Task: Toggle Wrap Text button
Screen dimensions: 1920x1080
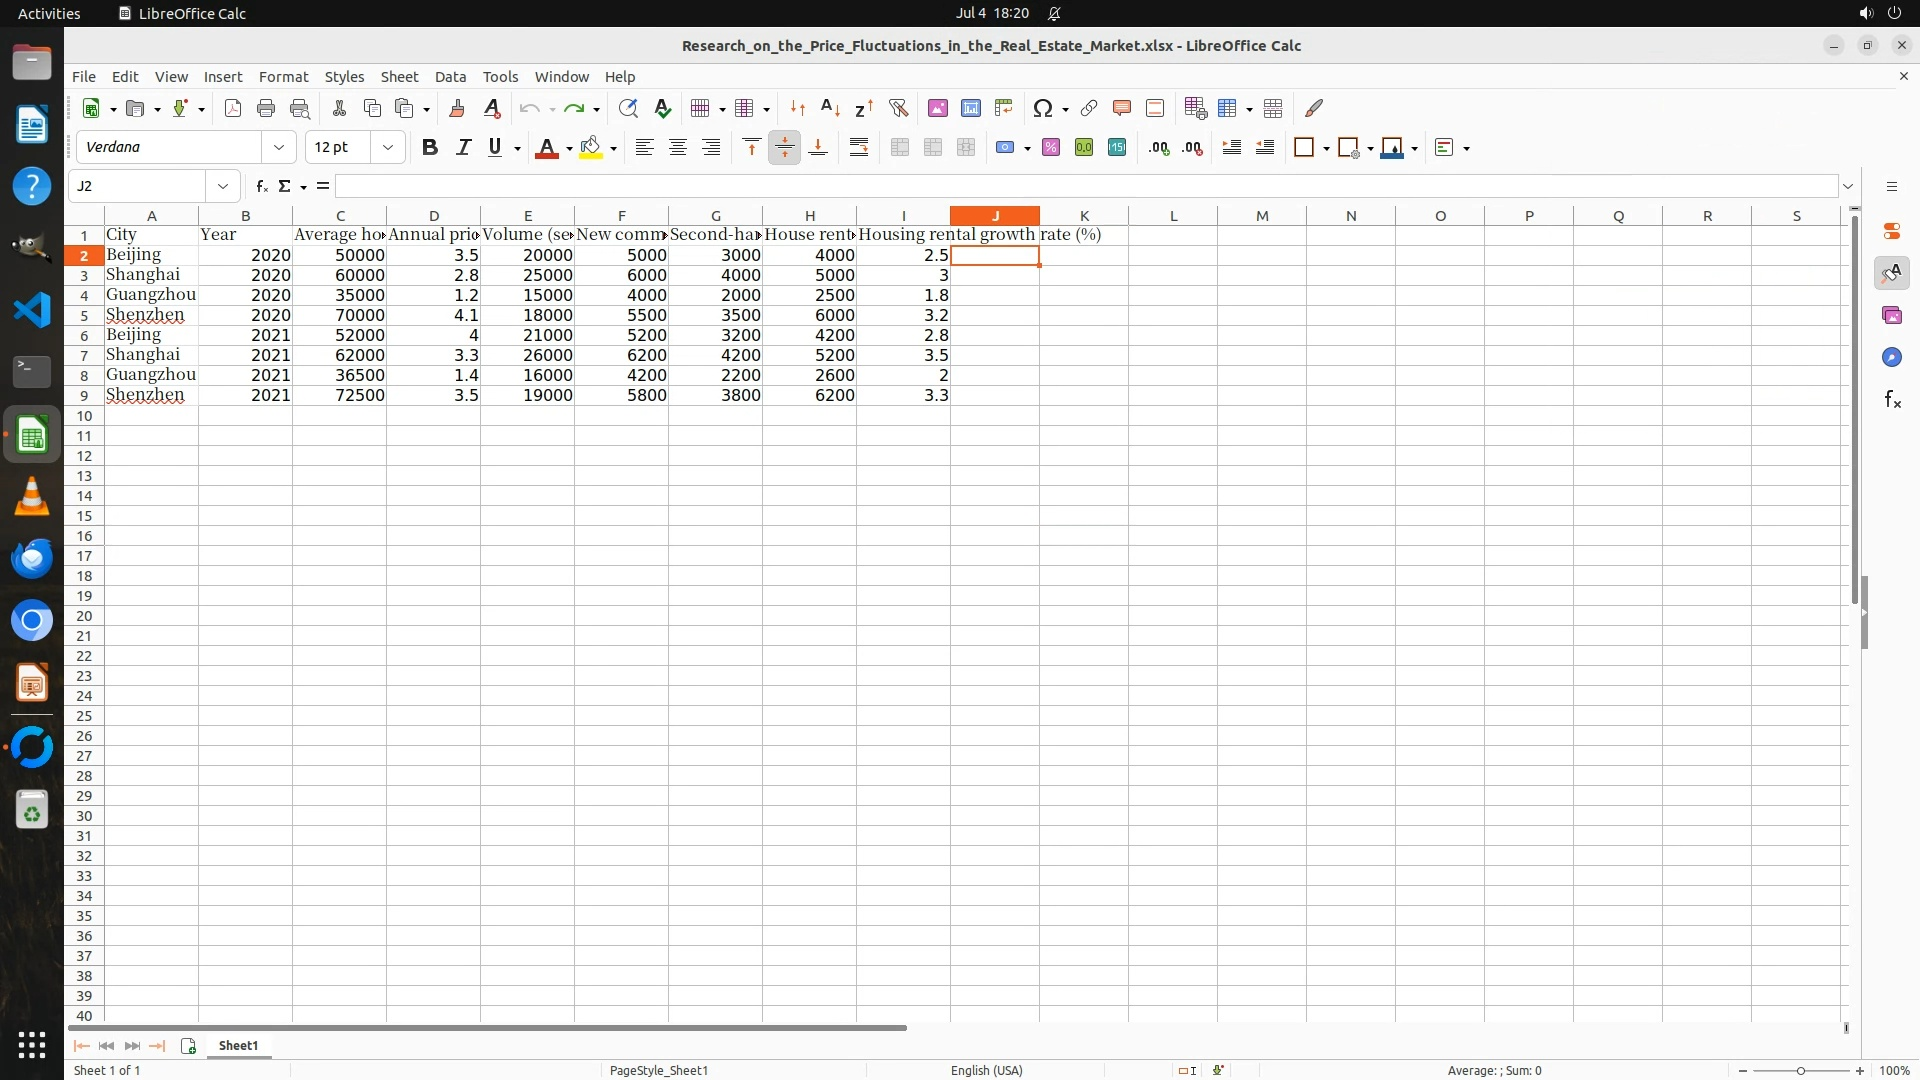Action: tap(858, 148)
